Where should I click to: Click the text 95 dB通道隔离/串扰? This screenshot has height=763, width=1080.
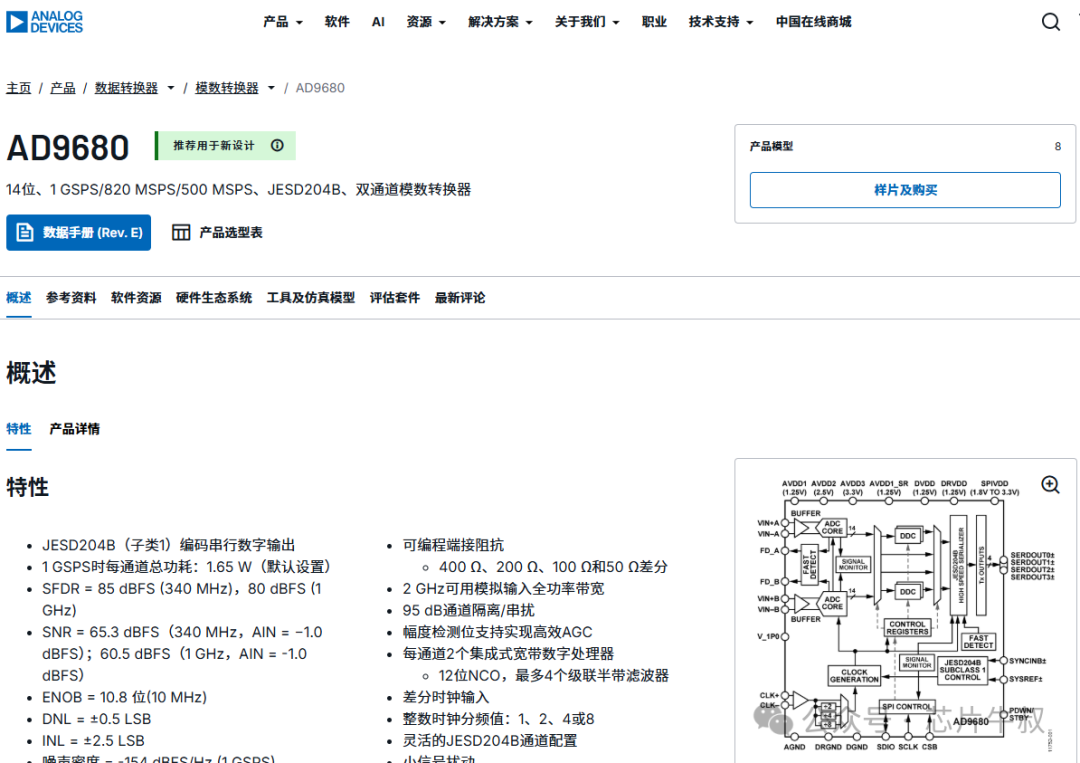468,610
